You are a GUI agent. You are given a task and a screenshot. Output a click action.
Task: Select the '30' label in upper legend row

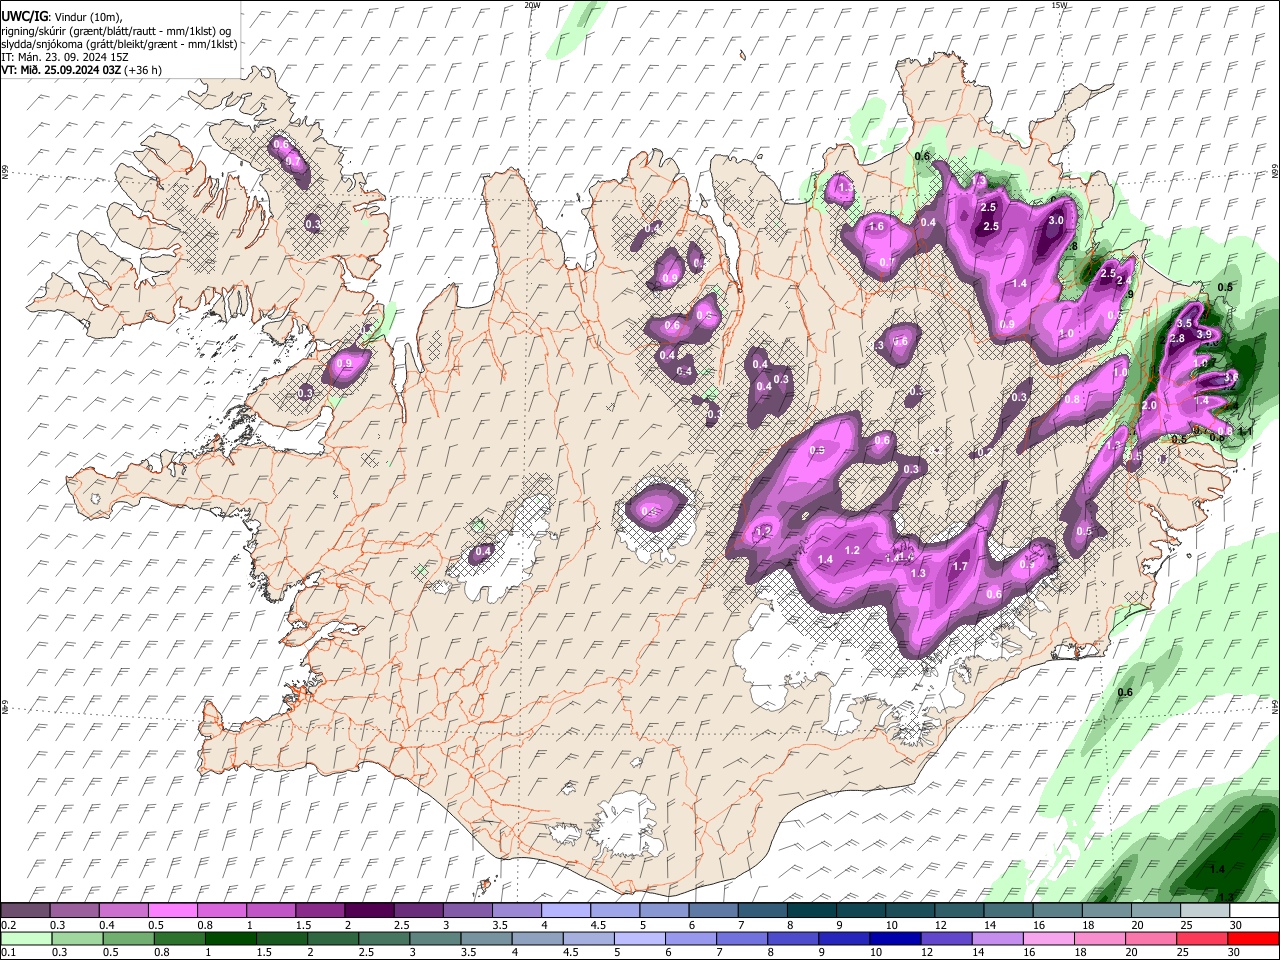coord(1235,925)
